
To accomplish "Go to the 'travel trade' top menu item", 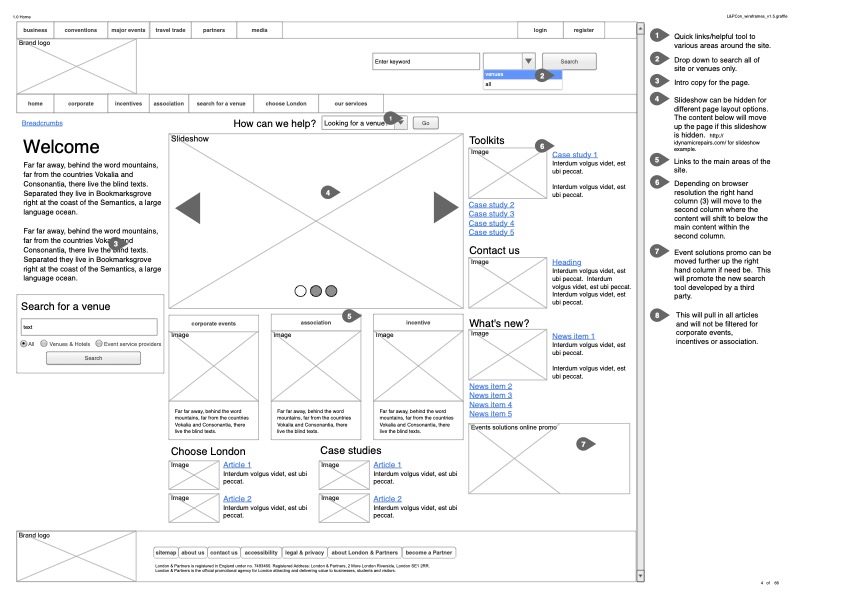I will coord(170,31).
